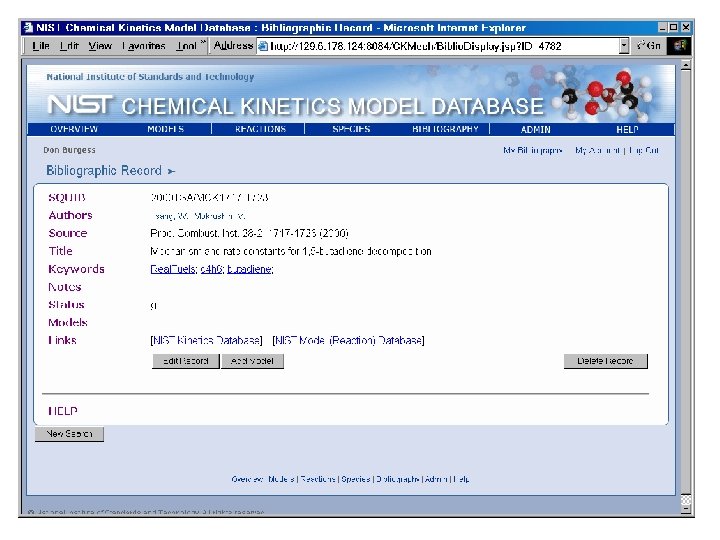Click the Authors value text

(x=199, y=216)
